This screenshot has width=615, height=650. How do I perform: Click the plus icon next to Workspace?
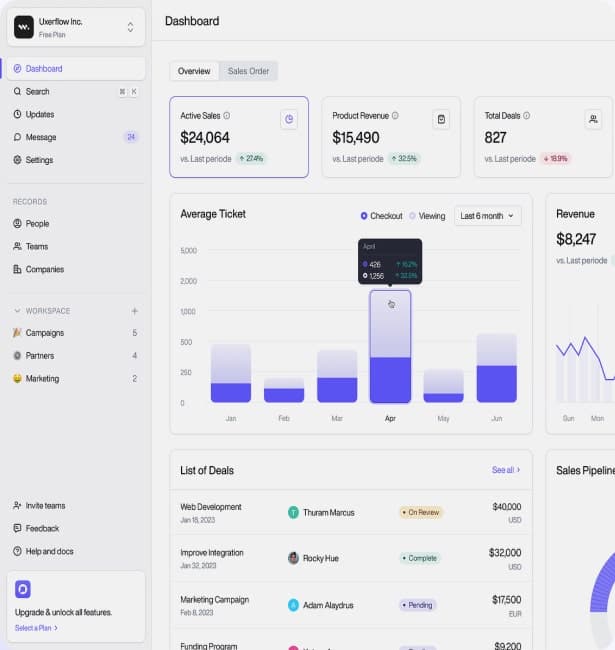(135, 311)
